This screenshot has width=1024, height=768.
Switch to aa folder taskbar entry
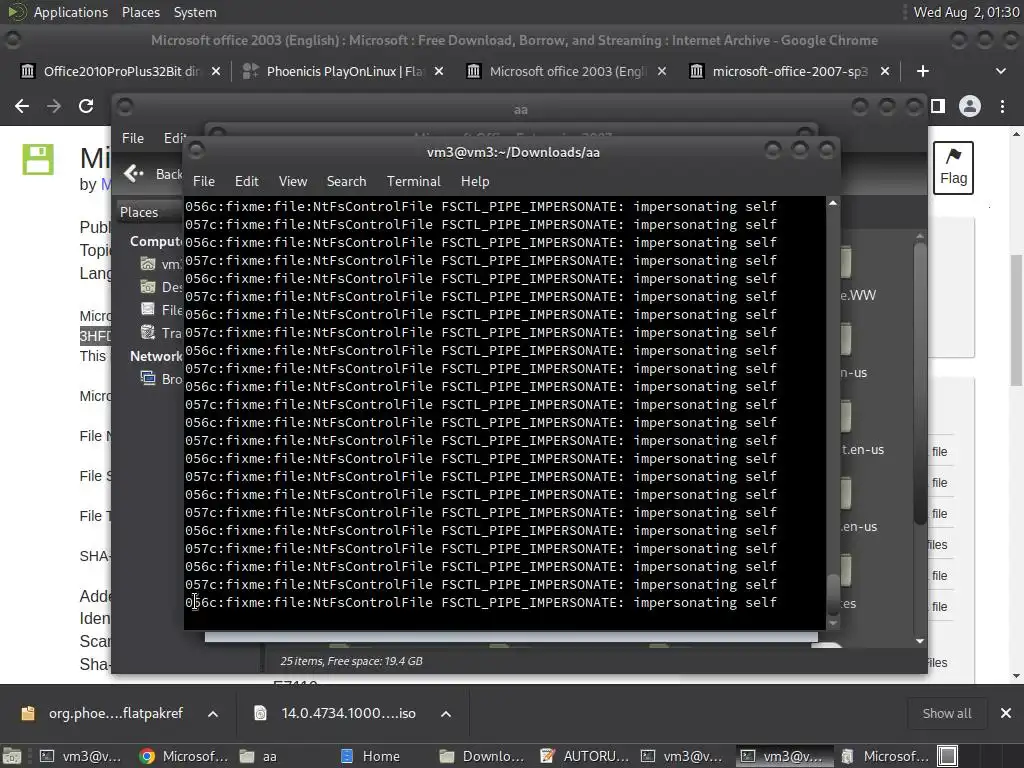point(284,756)
